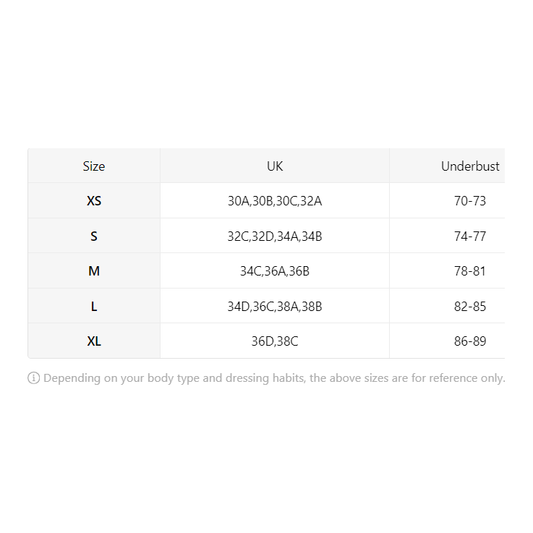Select the L size row label
Screen dimensions: 533x533
(94, 306)
